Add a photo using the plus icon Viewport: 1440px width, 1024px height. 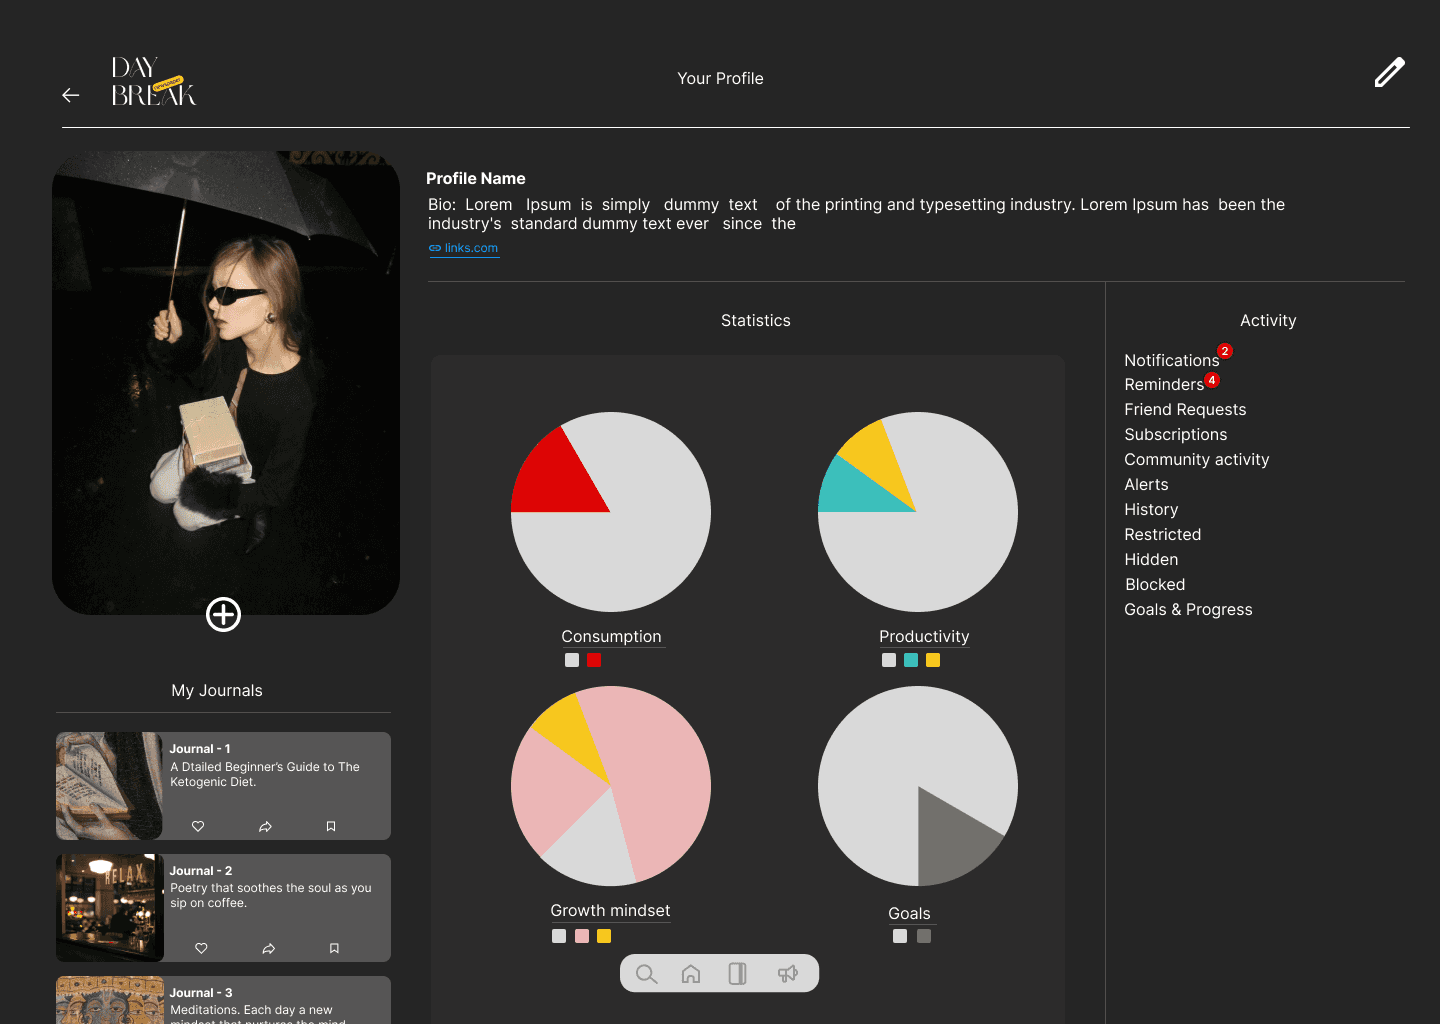(x=223, y=614)
